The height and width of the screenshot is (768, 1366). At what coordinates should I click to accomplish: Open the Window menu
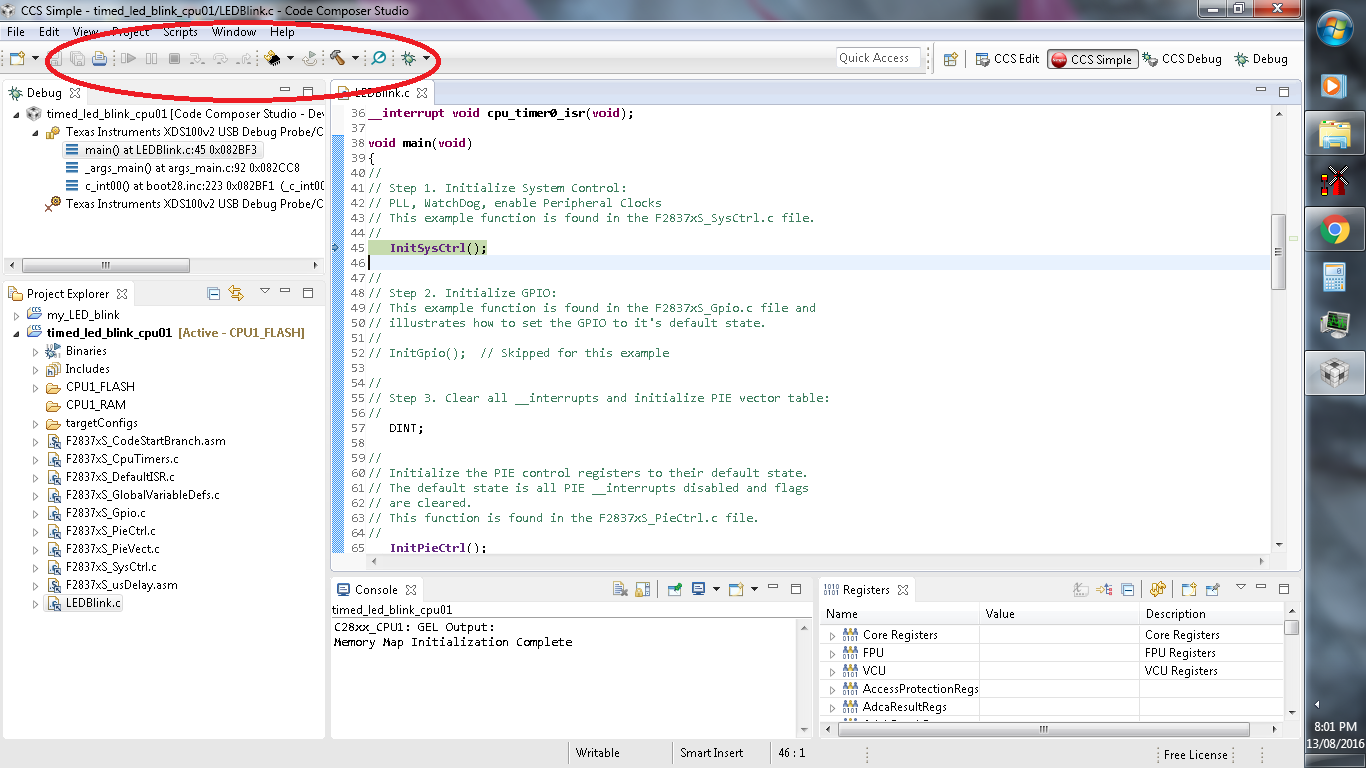click(234, 32)
